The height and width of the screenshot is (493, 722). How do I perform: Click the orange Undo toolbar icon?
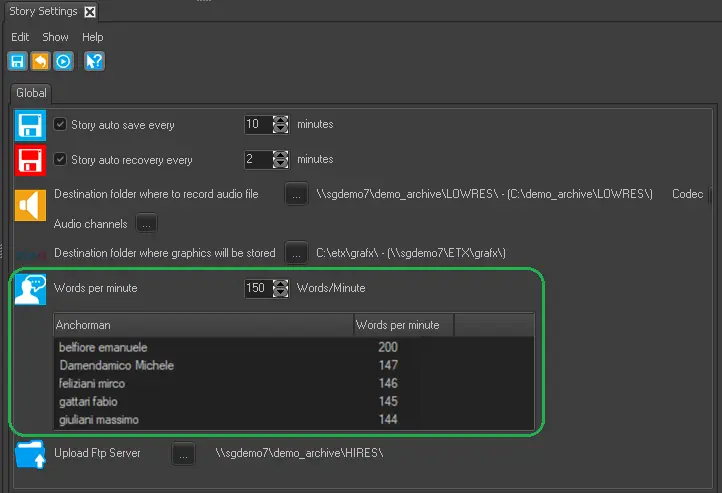(x=40, y=61)
